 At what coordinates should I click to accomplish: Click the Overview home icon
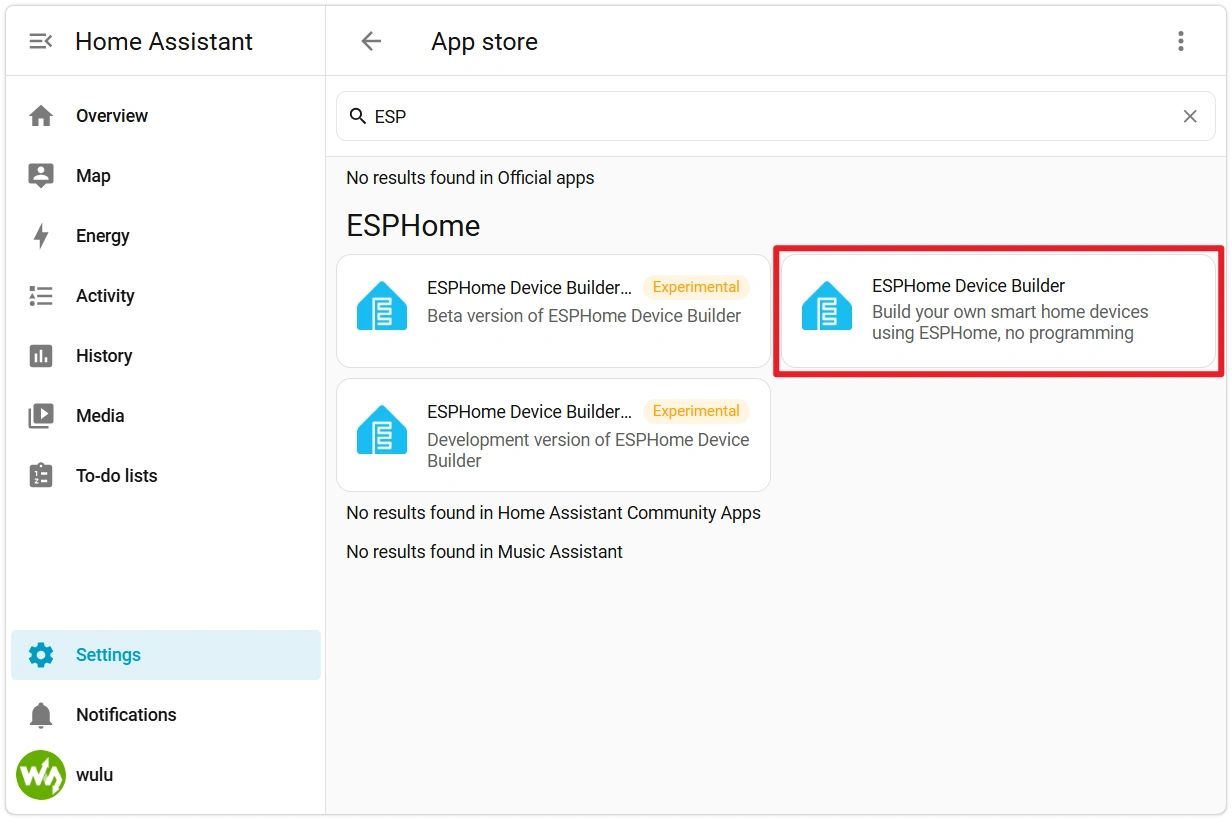click(41, 116)
